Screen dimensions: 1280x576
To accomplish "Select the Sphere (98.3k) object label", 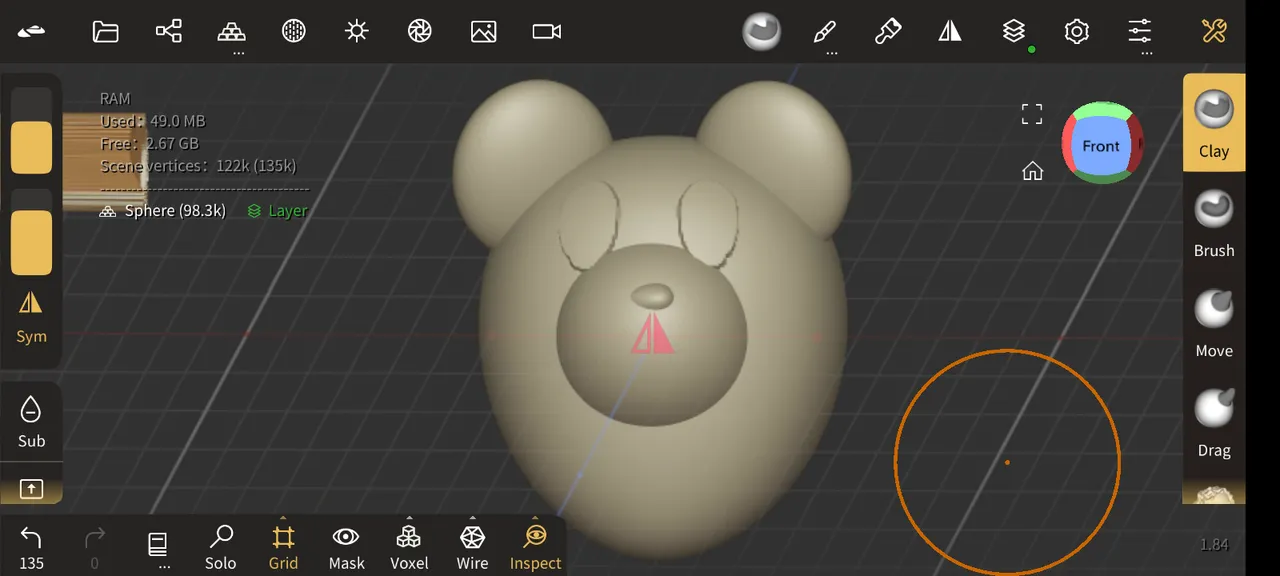I will pyautogui.click(x=163, y=211).
